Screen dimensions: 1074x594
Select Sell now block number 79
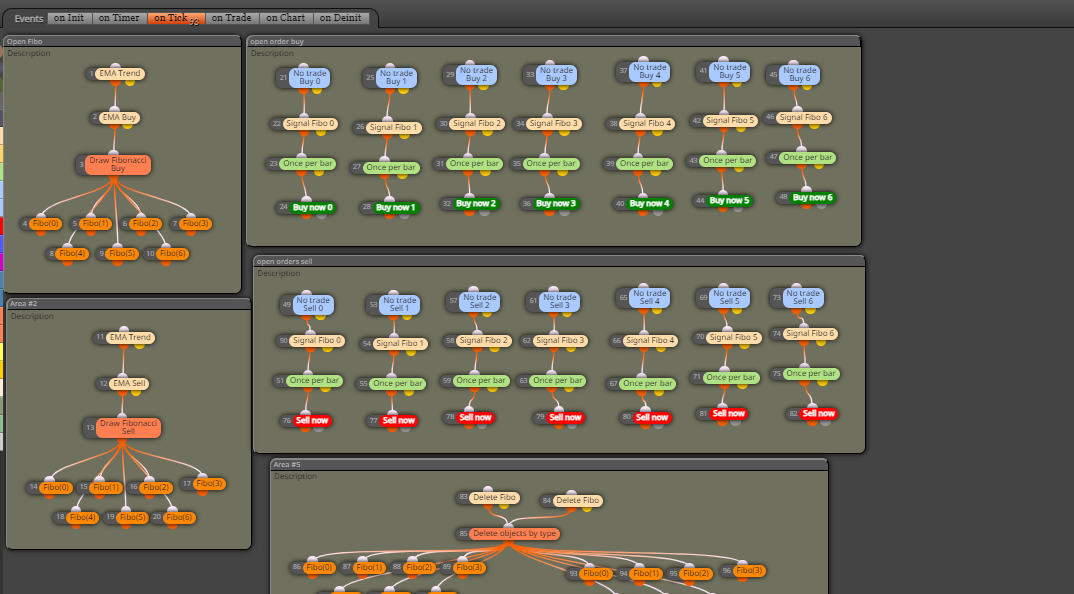coord(565,417)
